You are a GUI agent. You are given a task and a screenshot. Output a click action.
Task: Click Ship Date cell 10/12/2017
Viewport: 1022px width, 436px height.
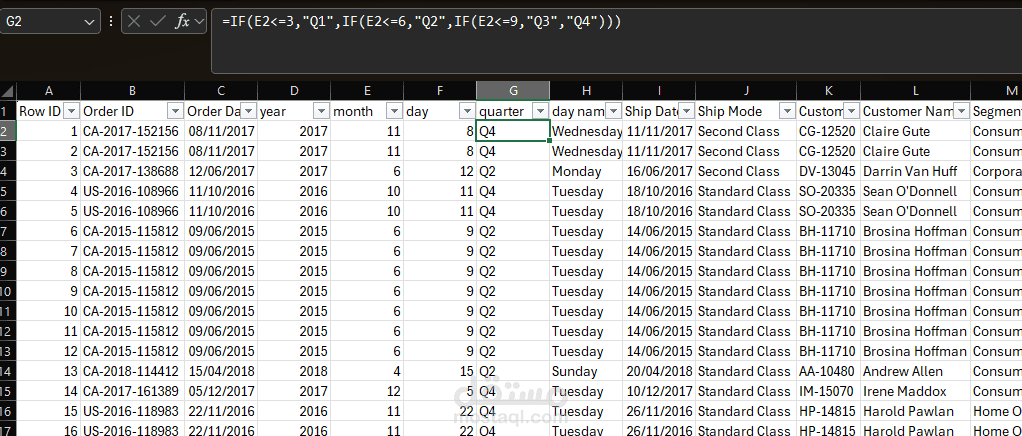click(x=659, y=392)
